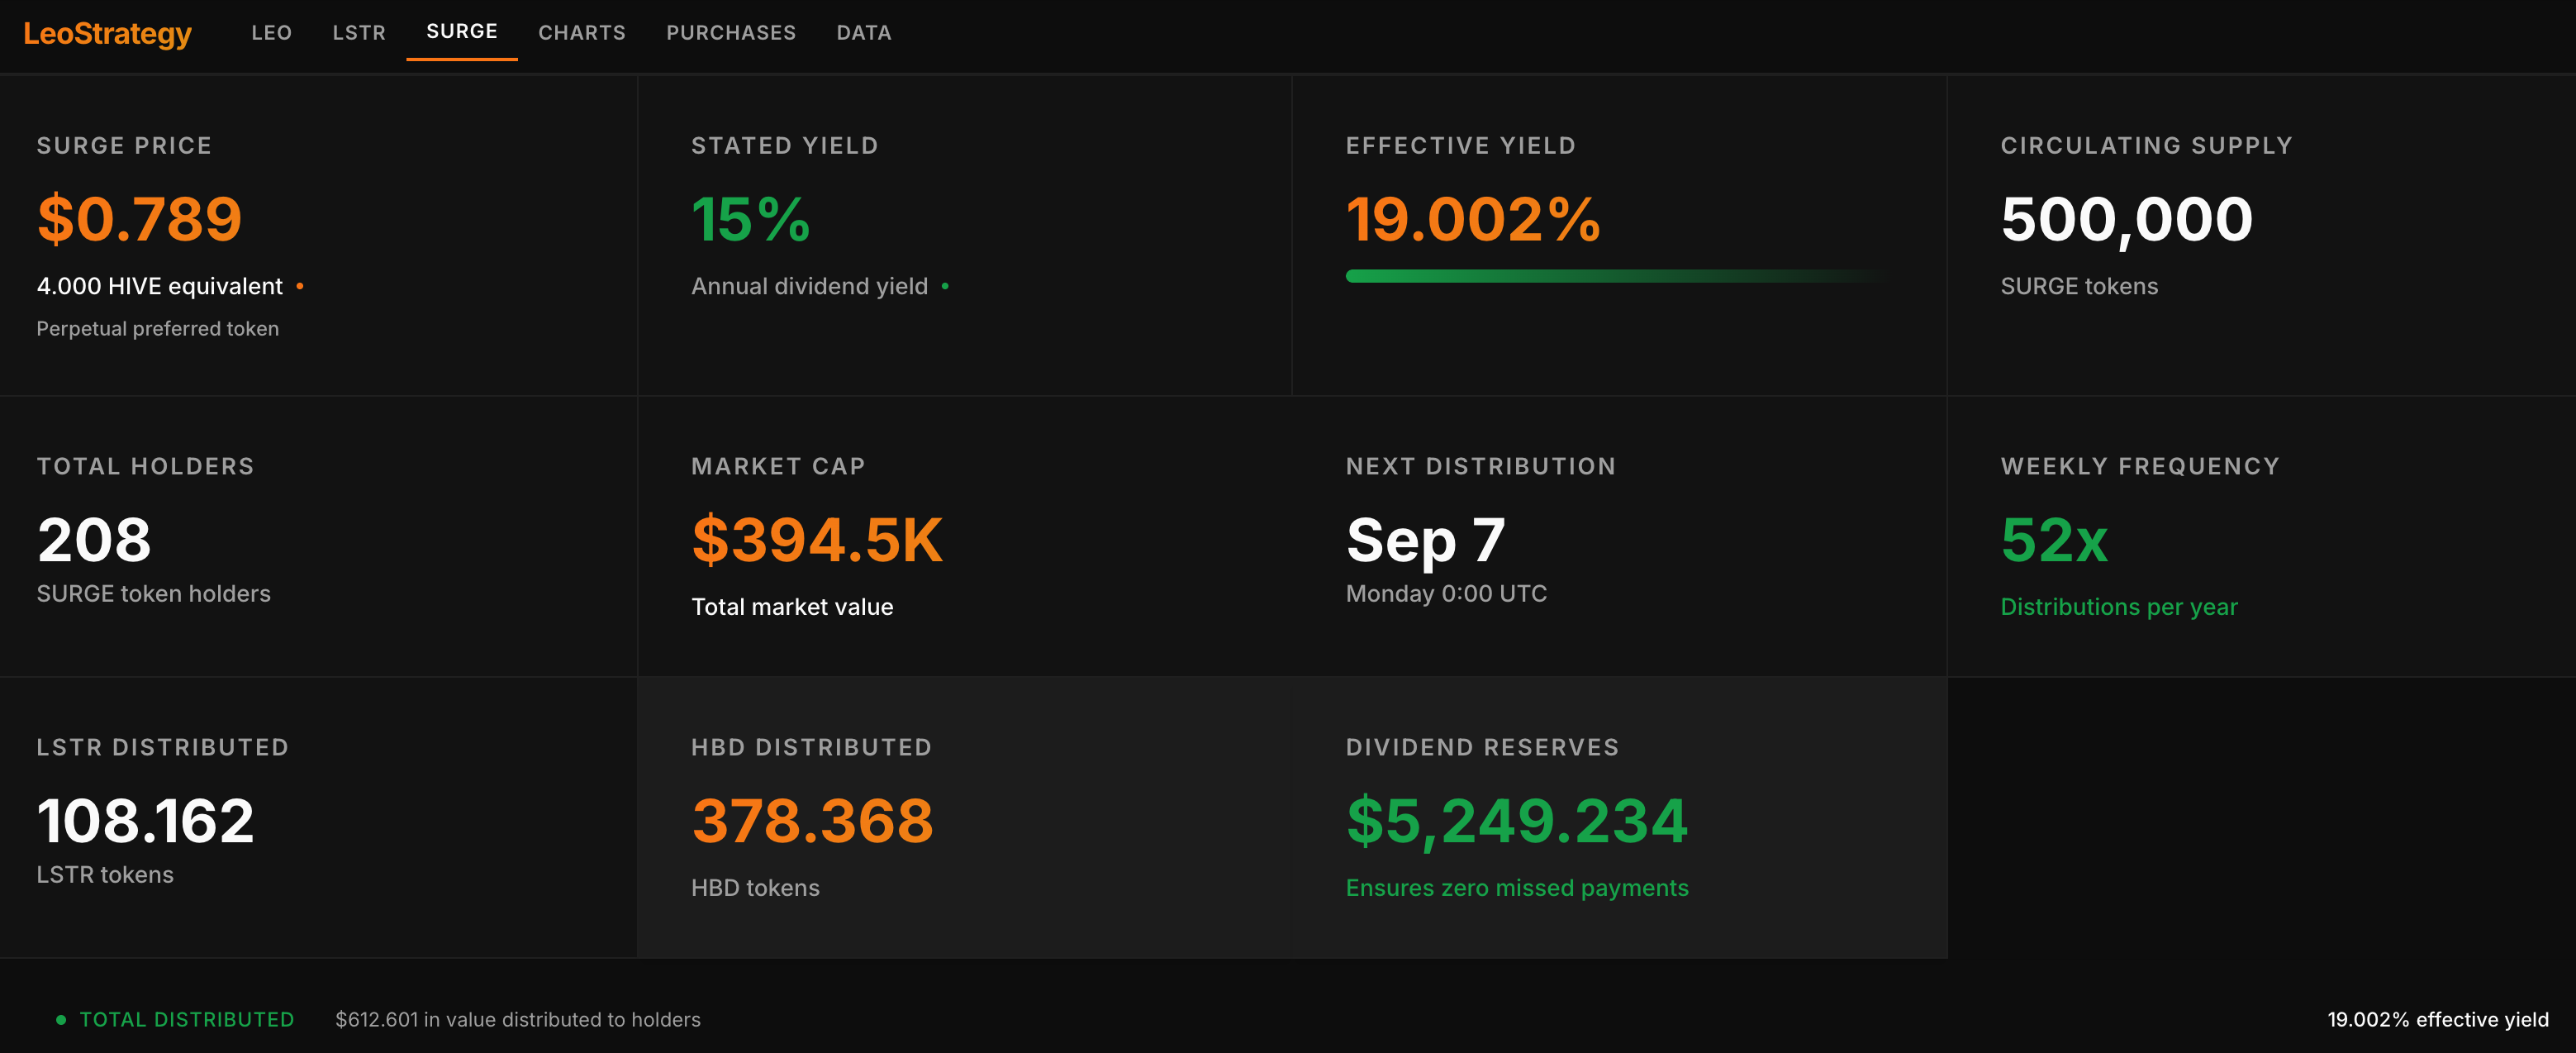This screenshot has width=2576, height=1053.
Task: Open the LEO tab
Action: [271, 33]
